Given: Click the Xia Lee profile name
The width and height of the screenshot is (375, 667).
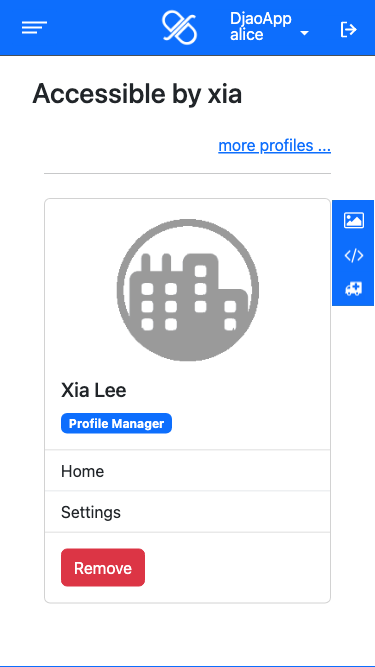Looking at the screenshot, I should coord(94,390).
